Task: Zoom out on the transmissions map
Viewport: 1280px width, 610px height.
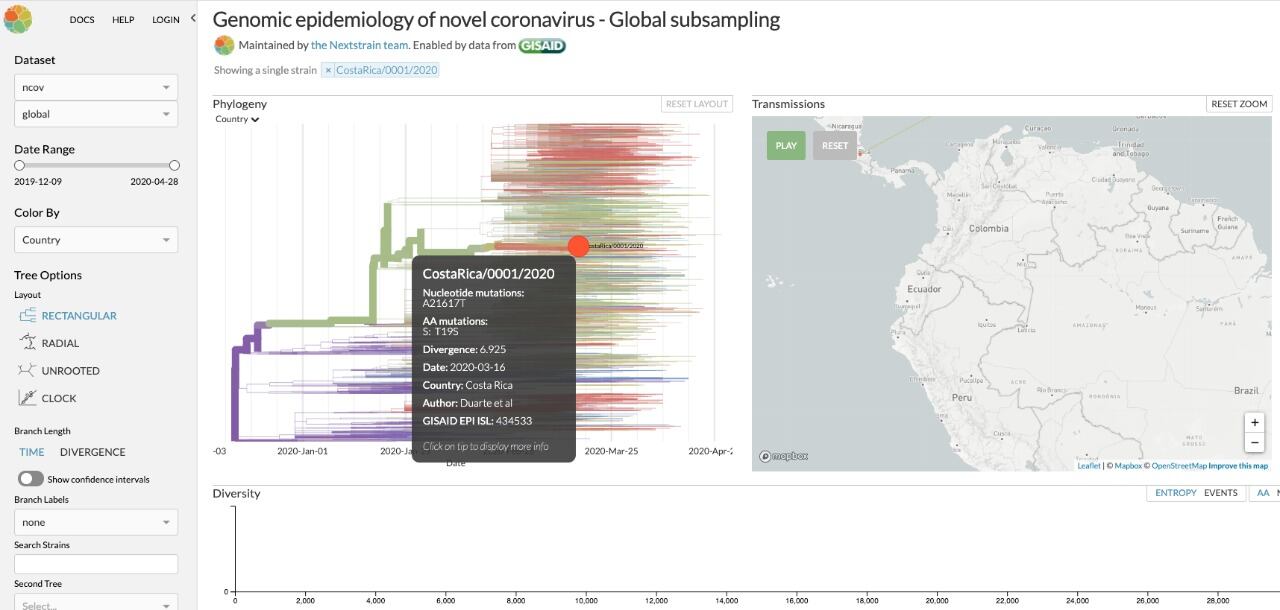Action: click(1254, 442)
